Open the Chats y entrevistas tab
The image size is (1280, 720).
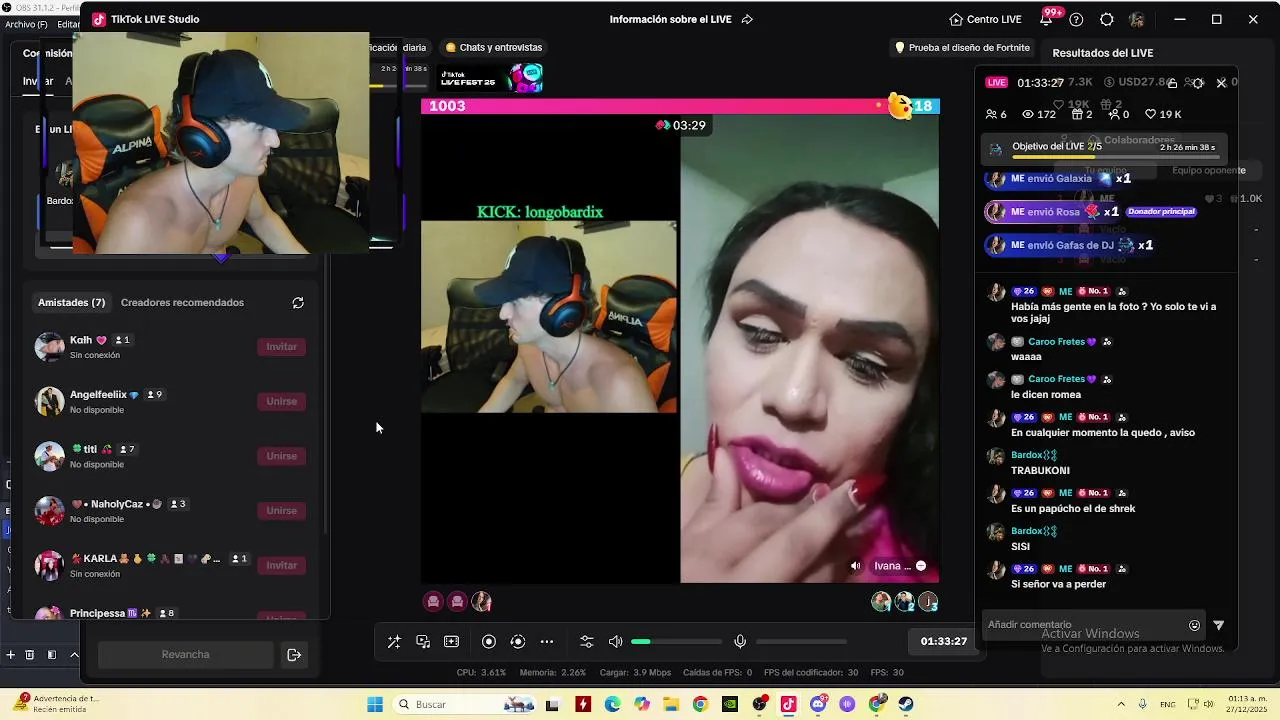pyautogui.click(x=494, y=48)
